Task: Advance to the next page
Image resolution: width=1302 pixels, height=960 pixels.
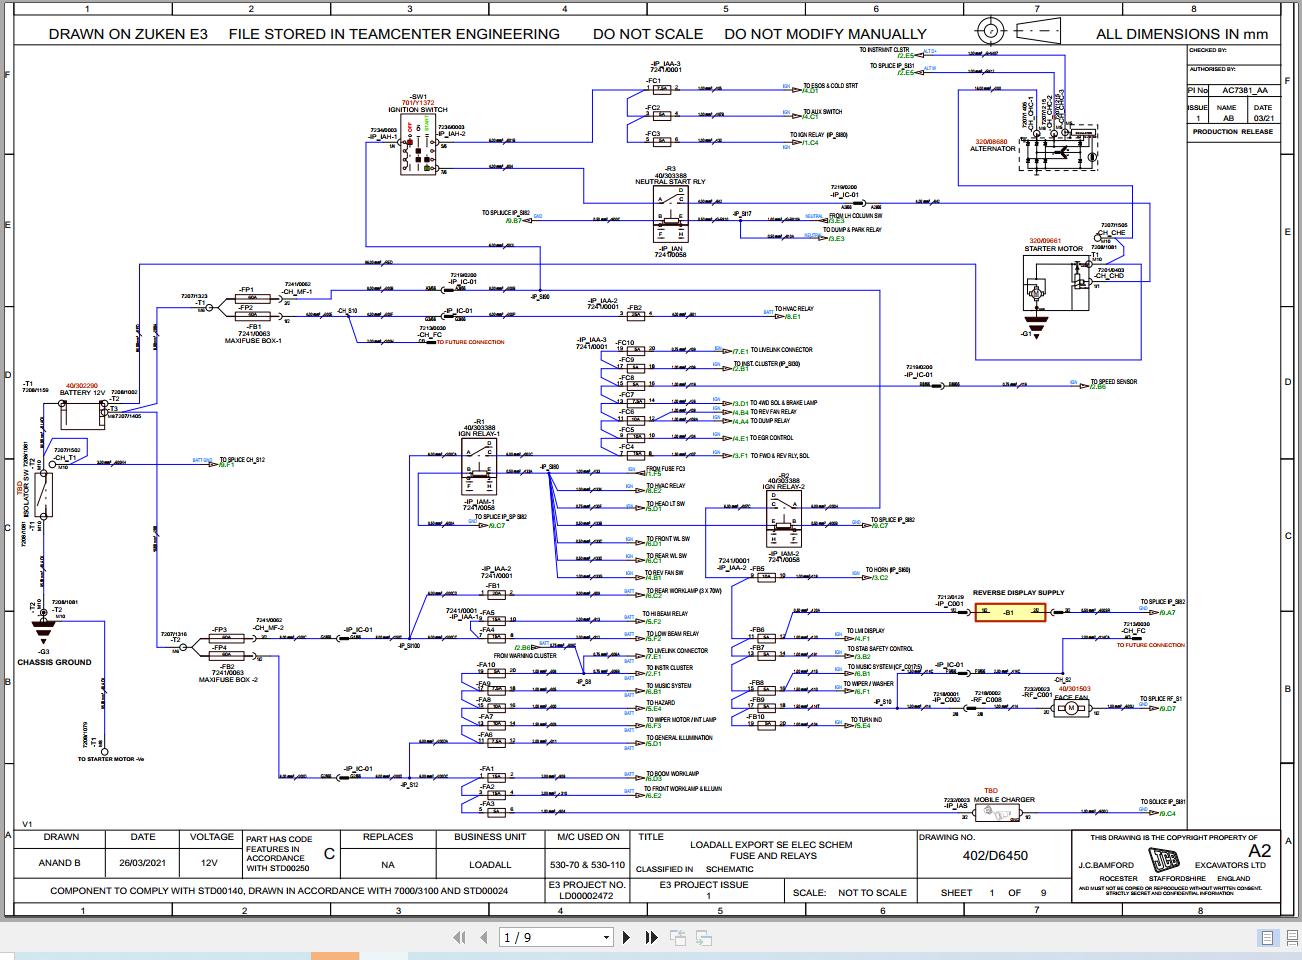Action: (x=627, y=937)
